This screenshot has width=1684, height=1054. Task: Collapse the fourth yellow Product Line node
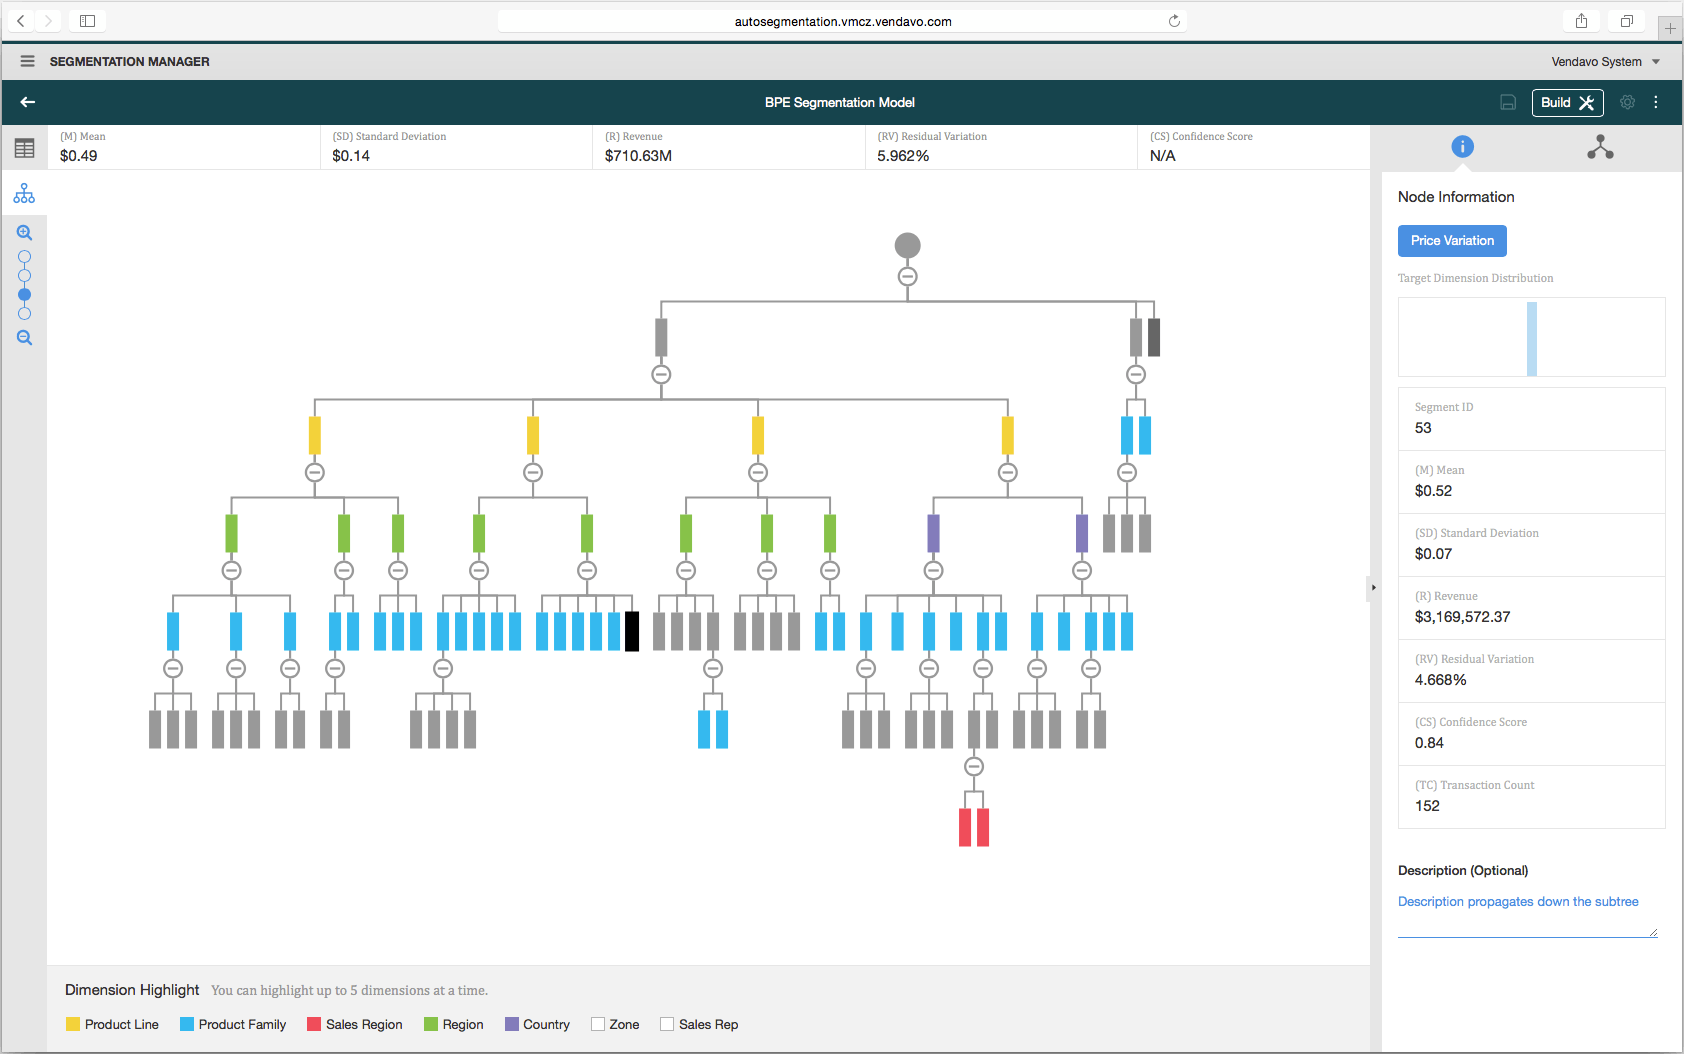coord(1008,472)
